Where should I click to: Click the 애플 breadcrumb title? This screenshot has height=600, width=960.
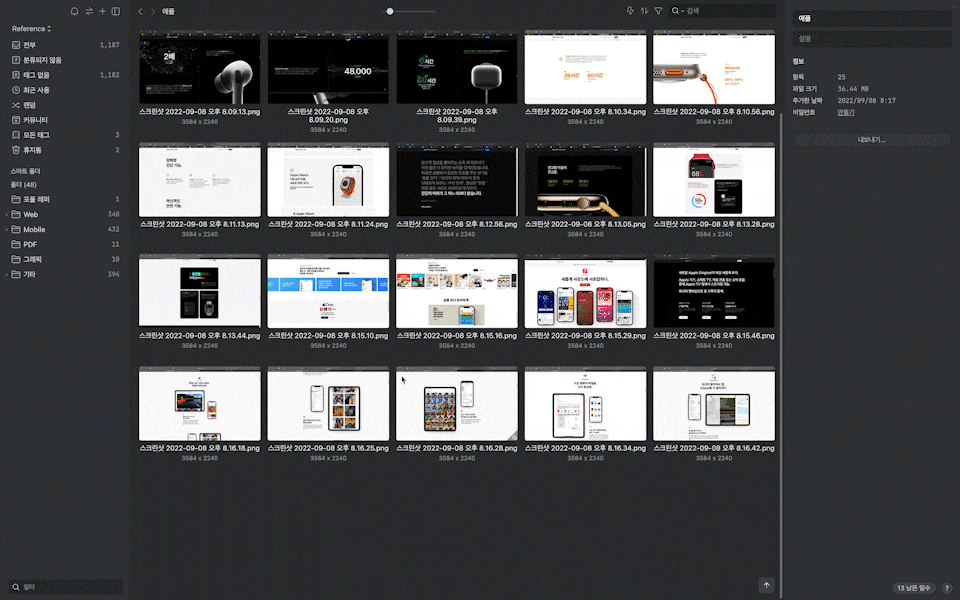[x=168, y=11]
